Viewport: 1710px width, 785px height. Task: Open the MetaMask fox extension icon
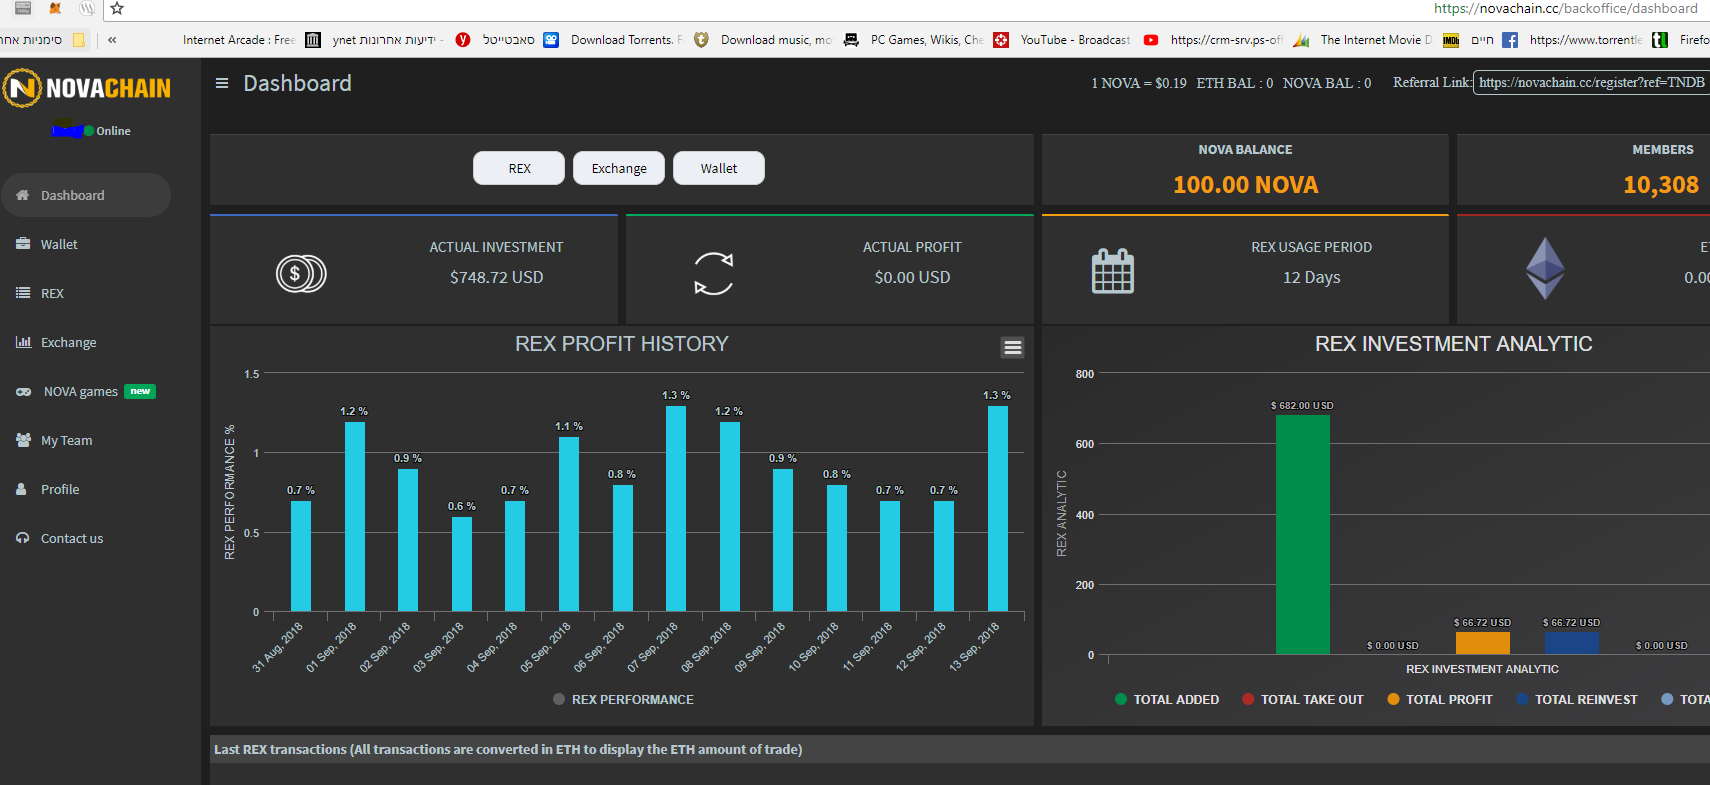click(x=55, y=8)
